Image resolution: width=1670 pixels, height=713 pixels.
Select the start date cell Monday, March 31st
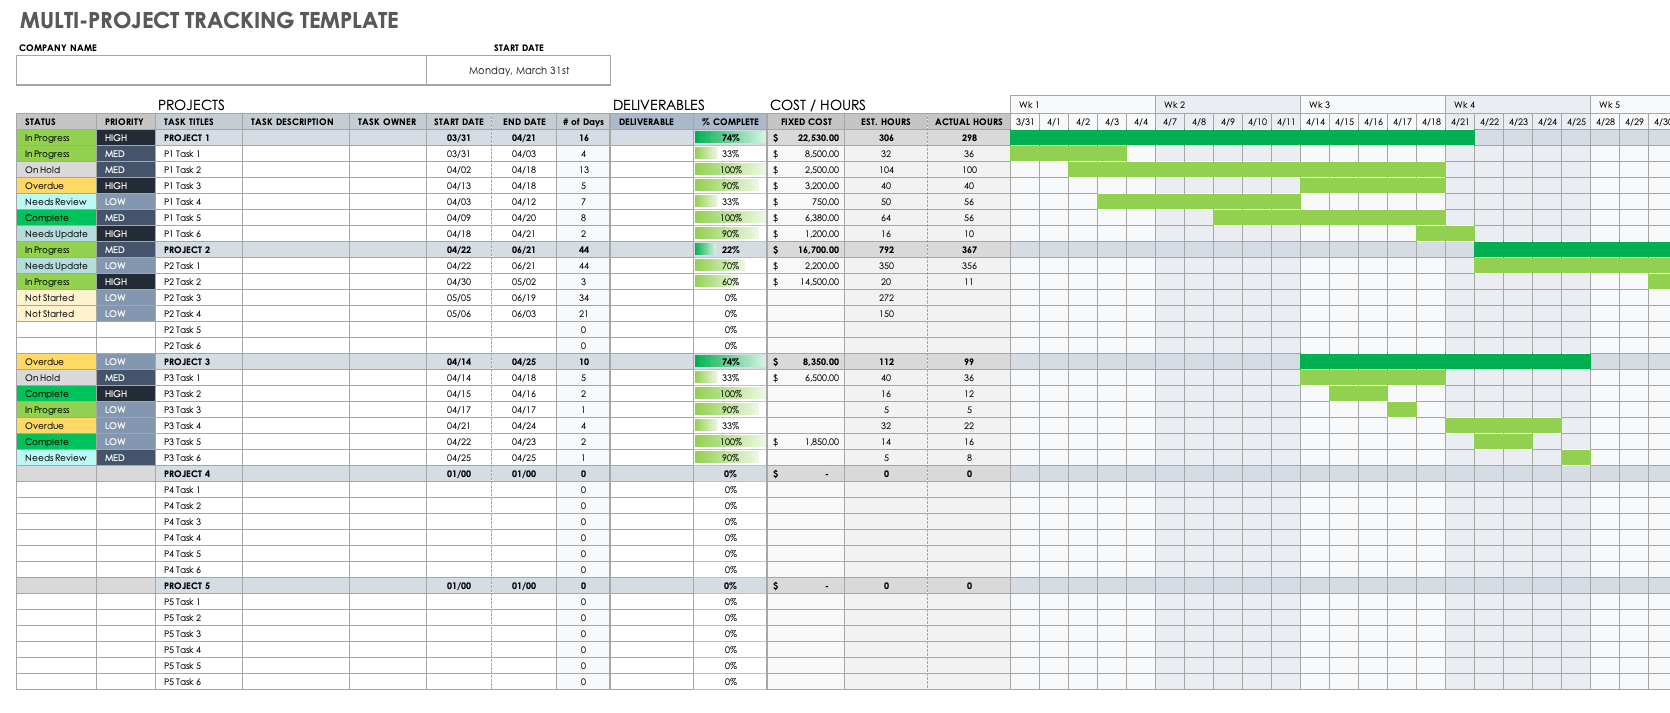(x=518, y=70)
